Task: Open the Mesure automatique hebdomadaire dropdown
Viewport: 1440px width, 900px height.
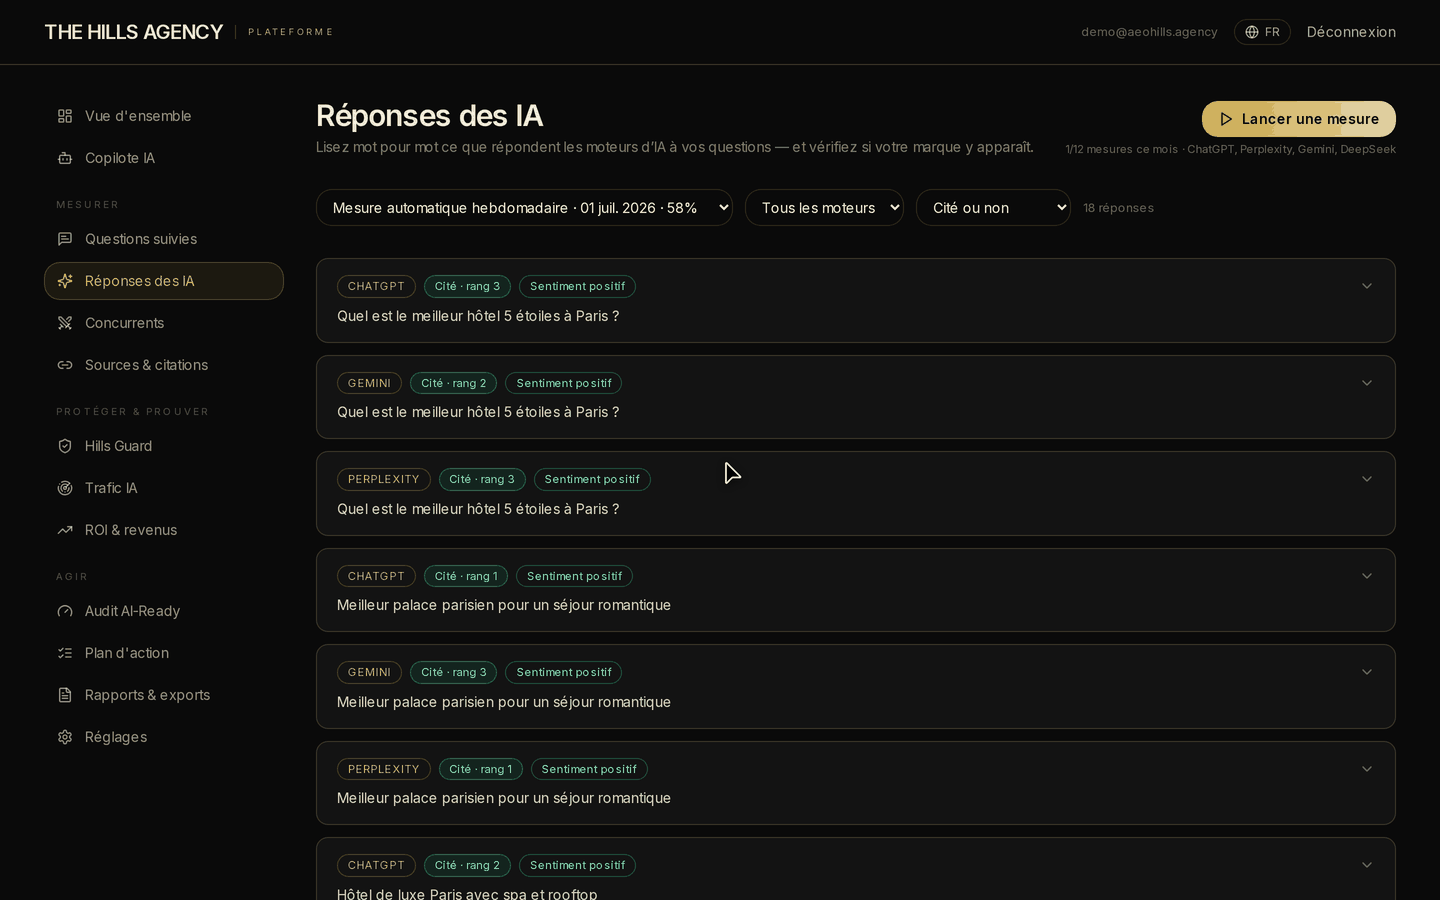Action: (524, 208)
